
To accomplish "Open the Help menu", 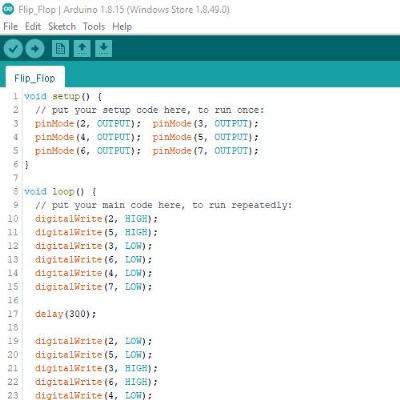I will [x=122, y=26].
